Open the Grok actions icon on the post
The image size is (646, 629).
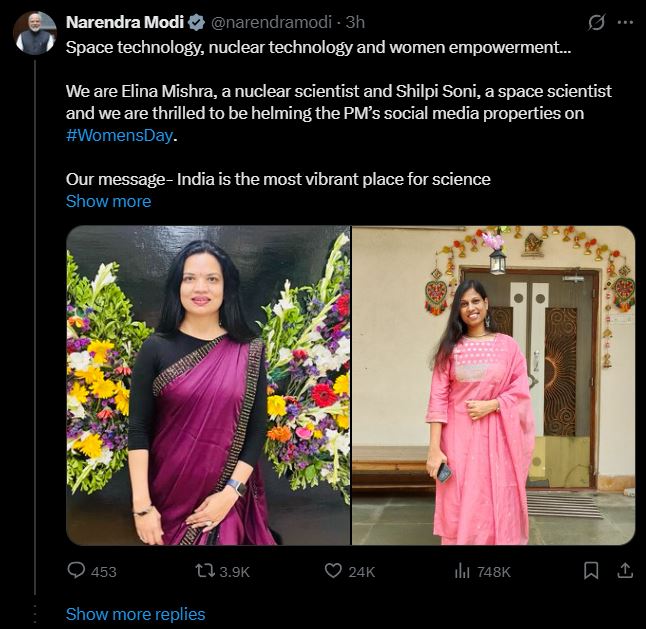pos(597,22)
